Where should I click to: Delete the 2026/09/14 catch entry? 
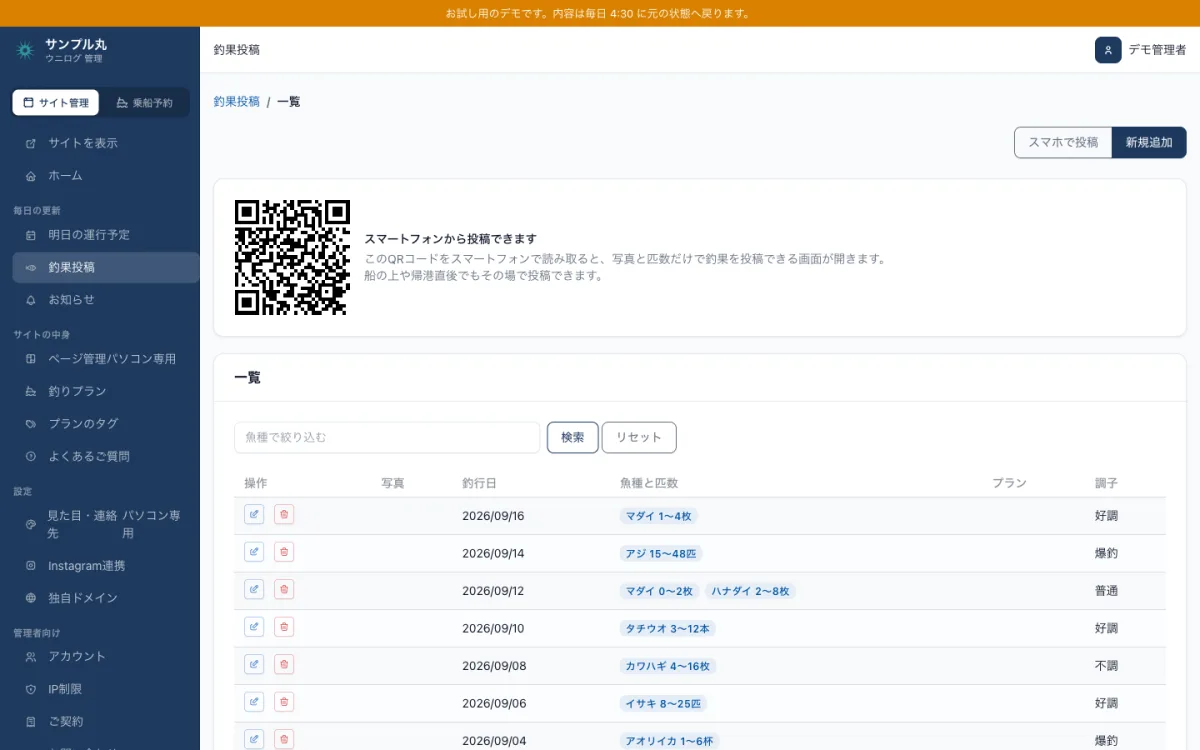click(284, 552)
